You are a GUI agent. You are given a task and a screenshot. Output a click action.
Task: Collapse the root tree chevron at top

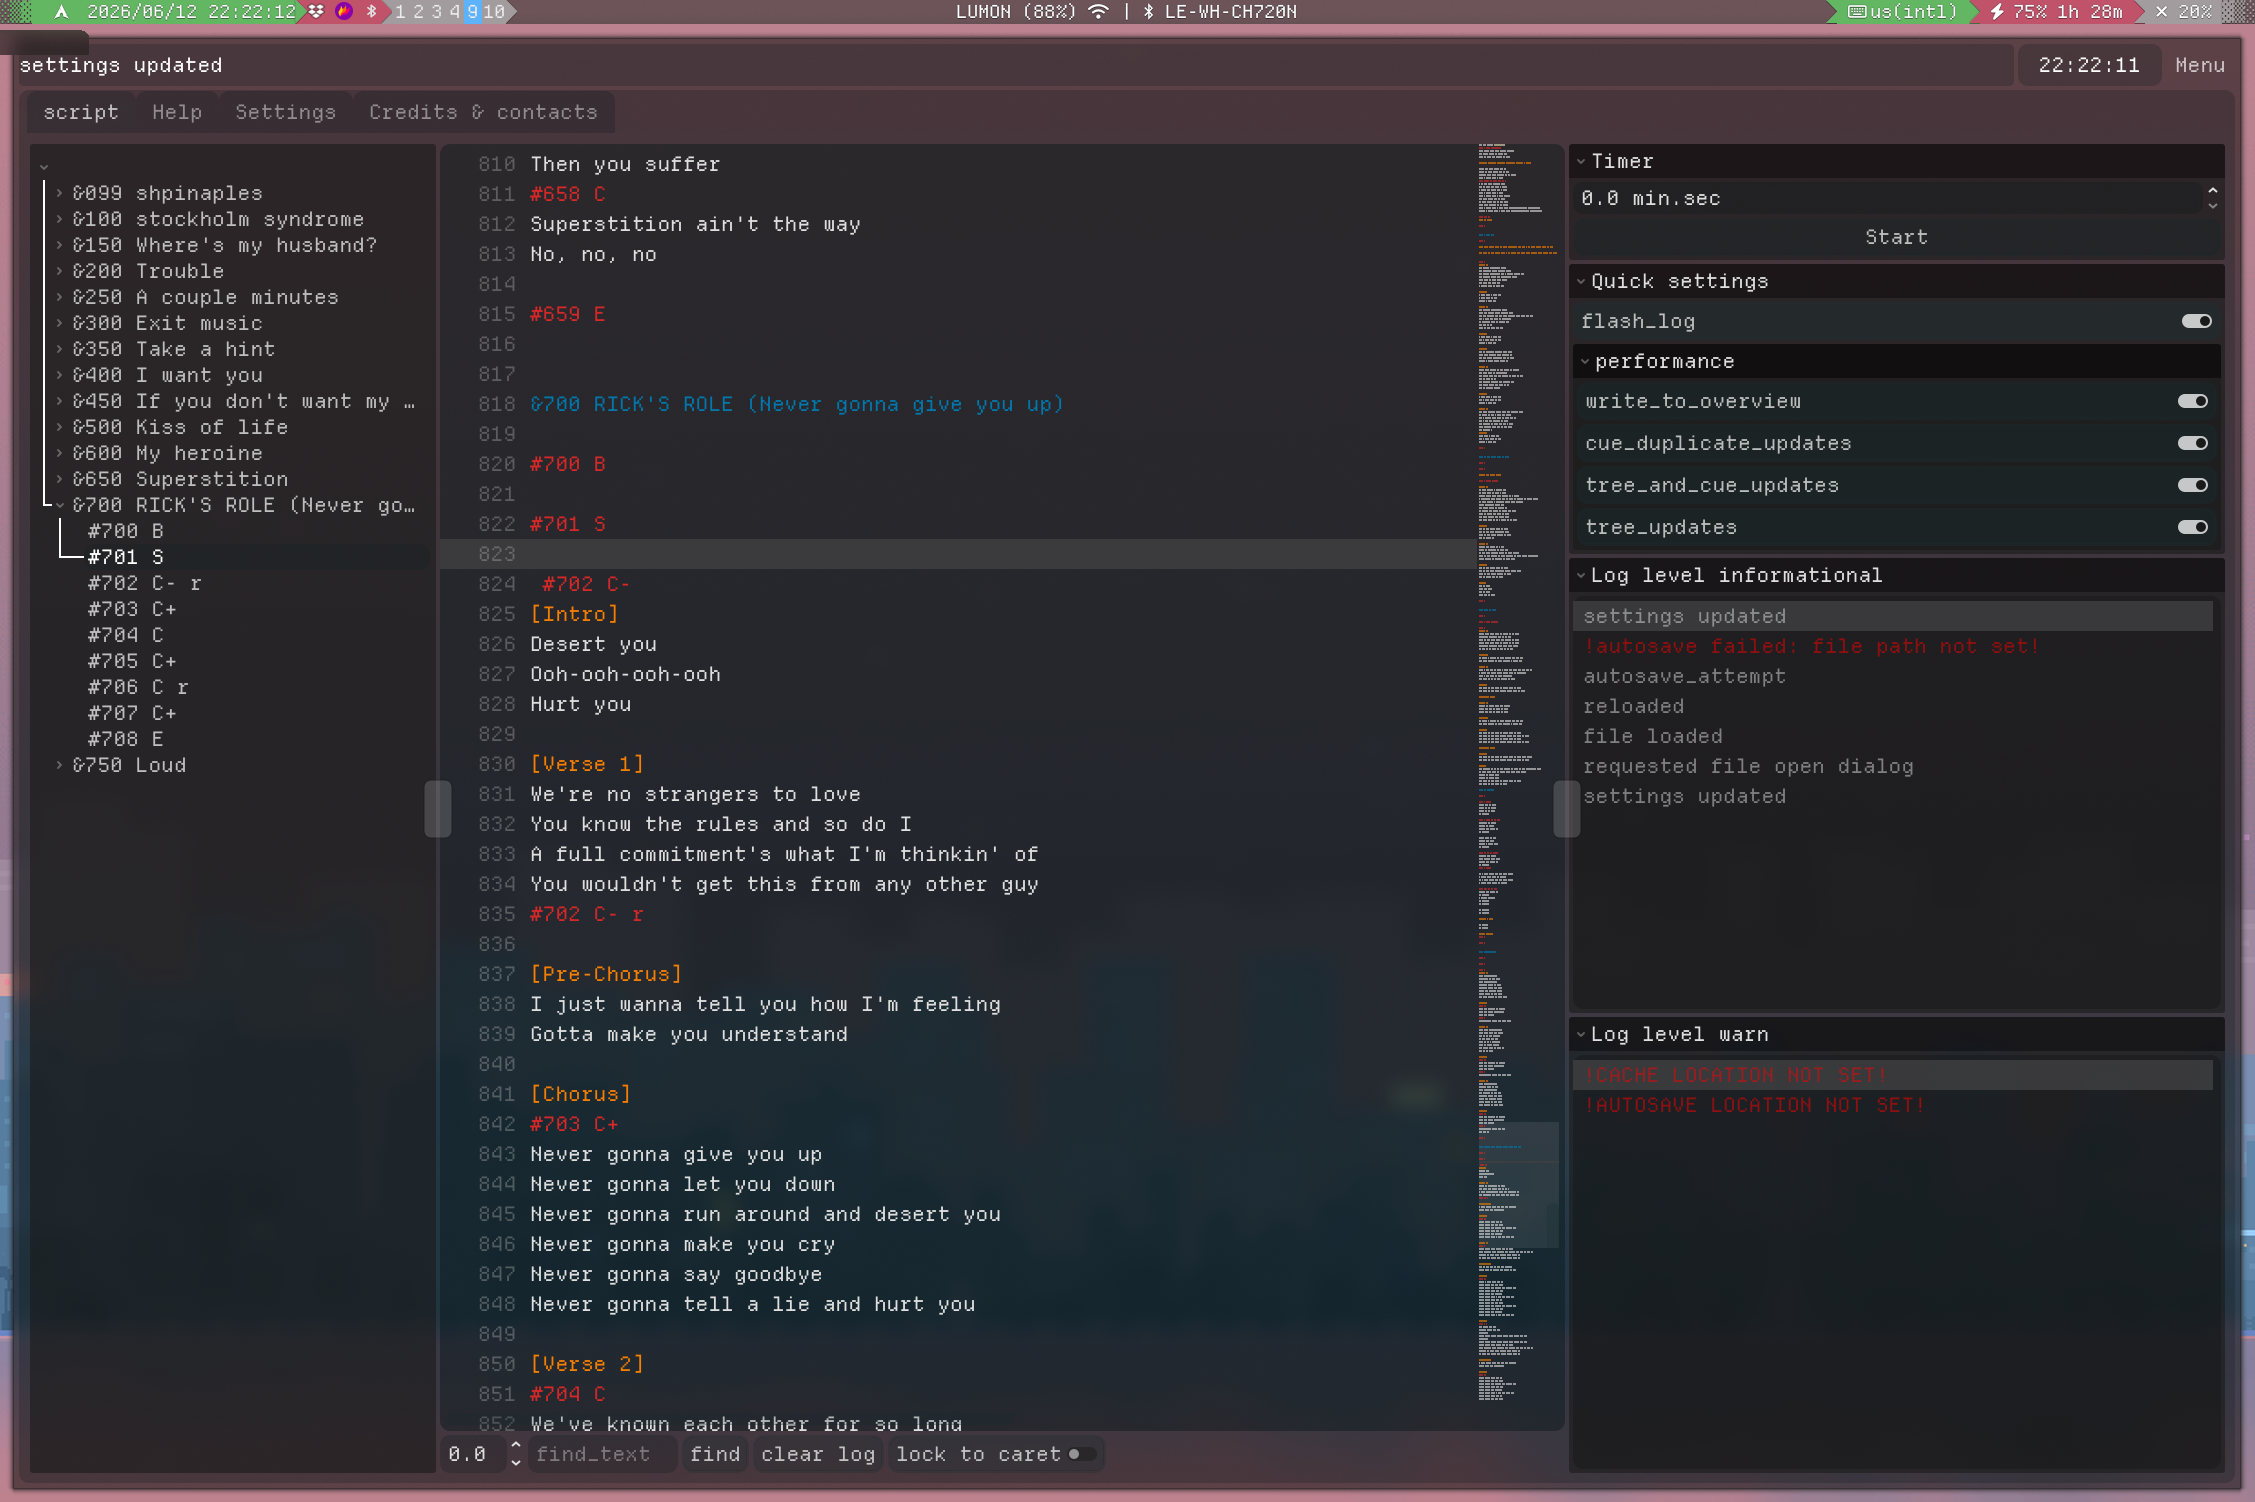pos(44,167)
